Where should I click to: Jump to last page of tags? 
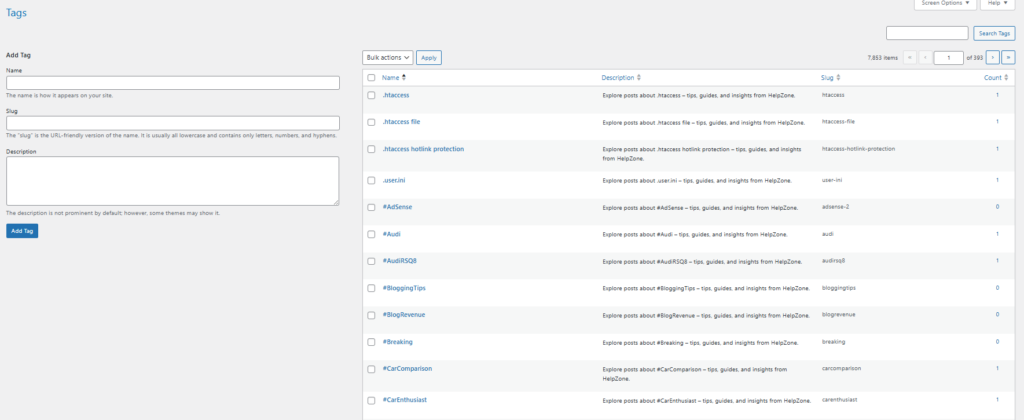[1008, 57]
